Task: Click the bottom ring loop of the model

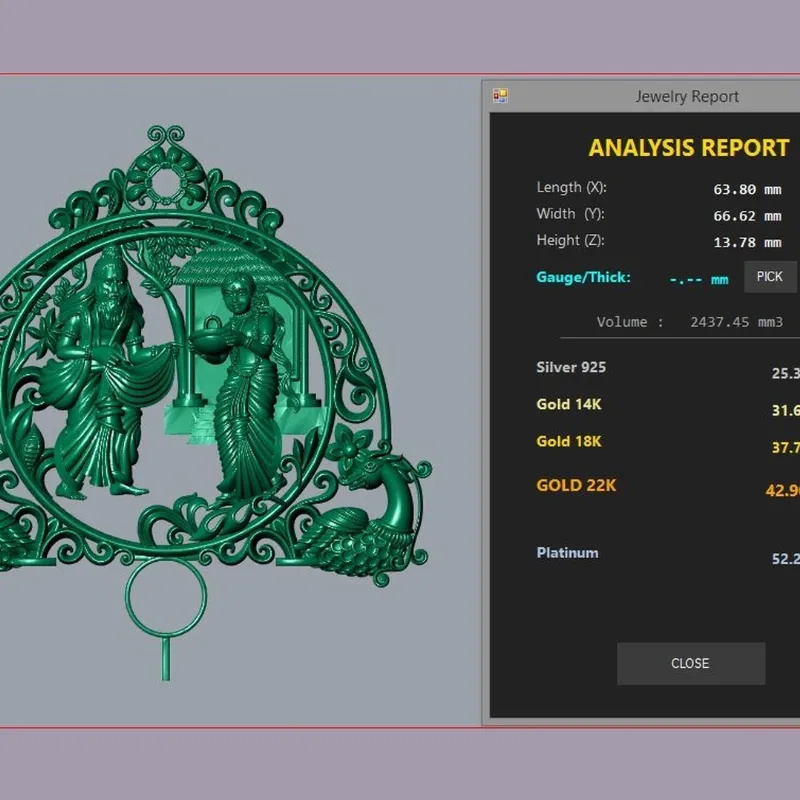Action: (x=166, y=598)
